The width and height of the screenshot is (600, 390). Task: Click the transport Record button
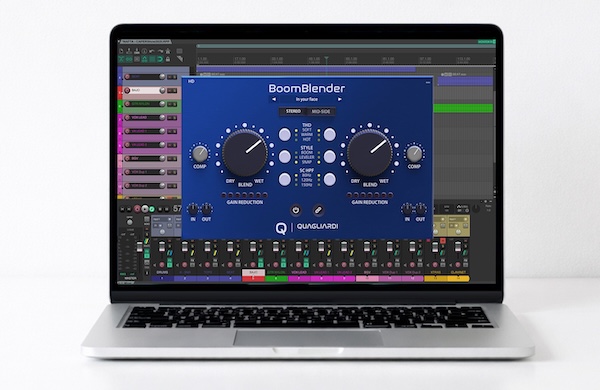coord(137,209)
